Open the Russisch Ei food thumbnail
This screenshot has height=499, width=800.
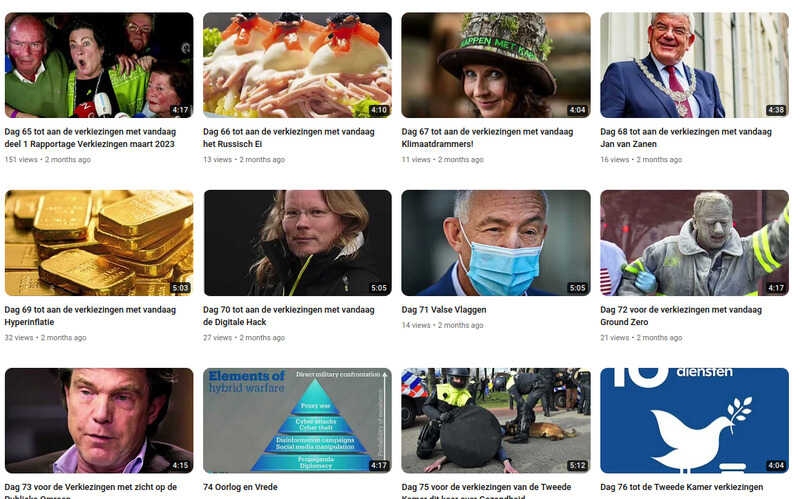(x=297, y=65)
